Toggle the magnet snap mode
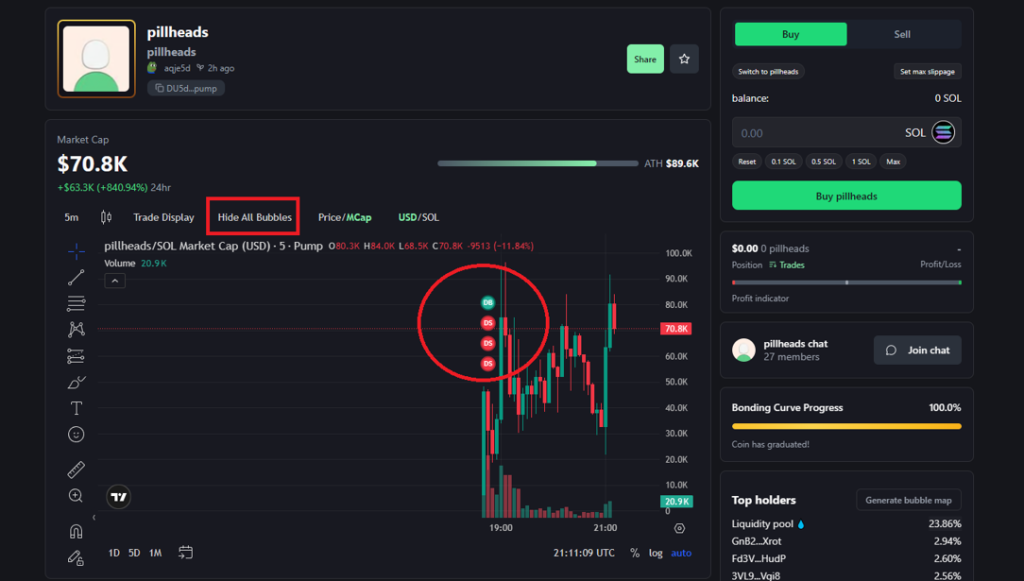Image resolution: width=1024 pixels, height=581 pixels. (x=76, y=531)
